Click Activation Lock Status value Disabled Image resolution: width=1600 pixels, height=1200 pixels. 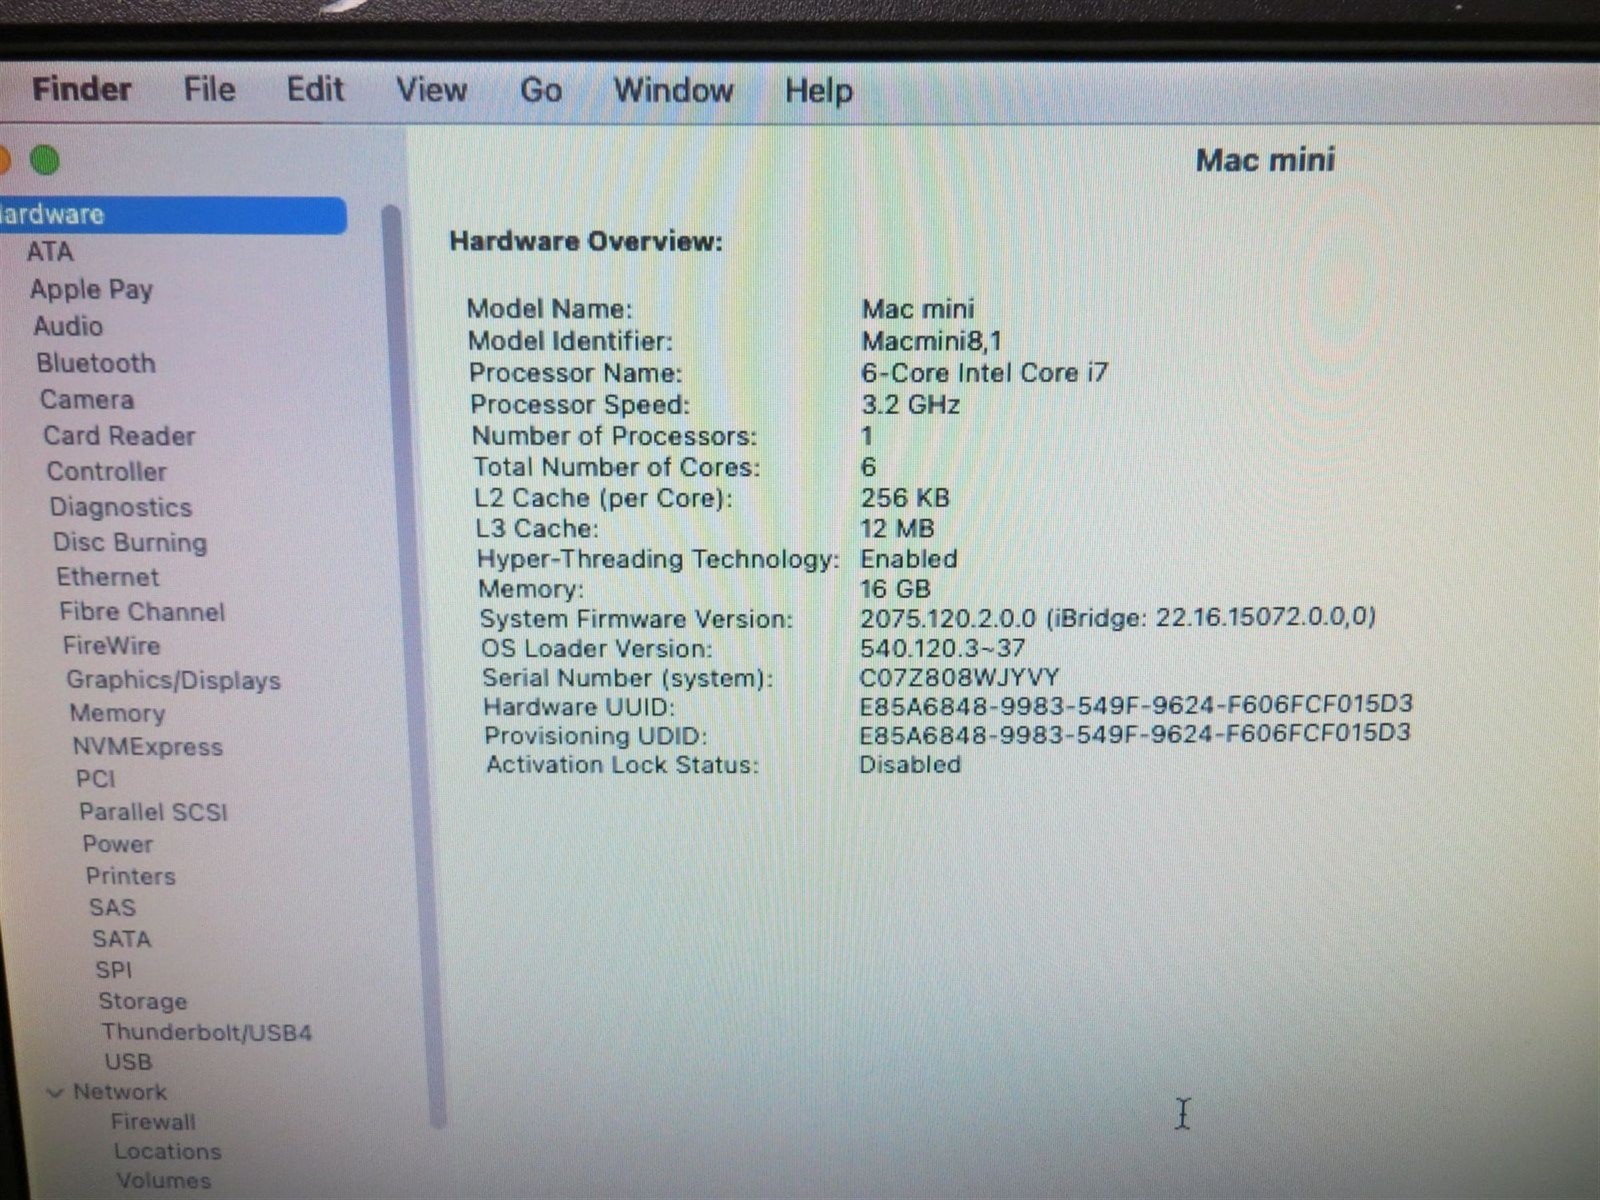[910, 764]
